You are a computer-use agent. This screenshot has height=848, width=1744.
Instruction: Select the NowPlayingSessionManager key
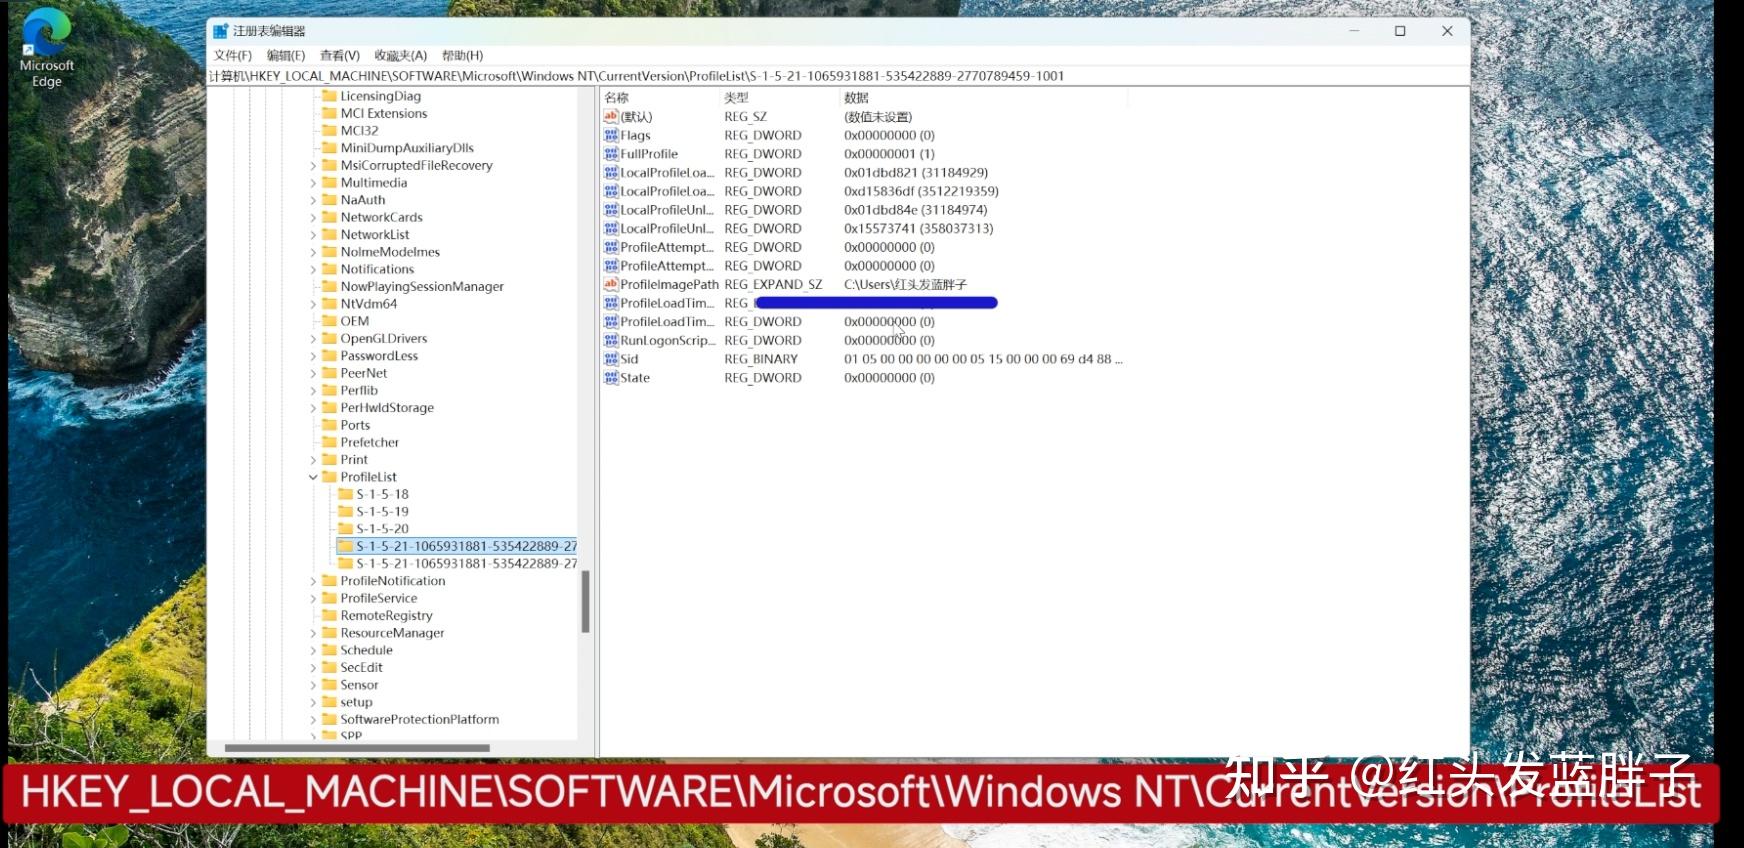422,287
